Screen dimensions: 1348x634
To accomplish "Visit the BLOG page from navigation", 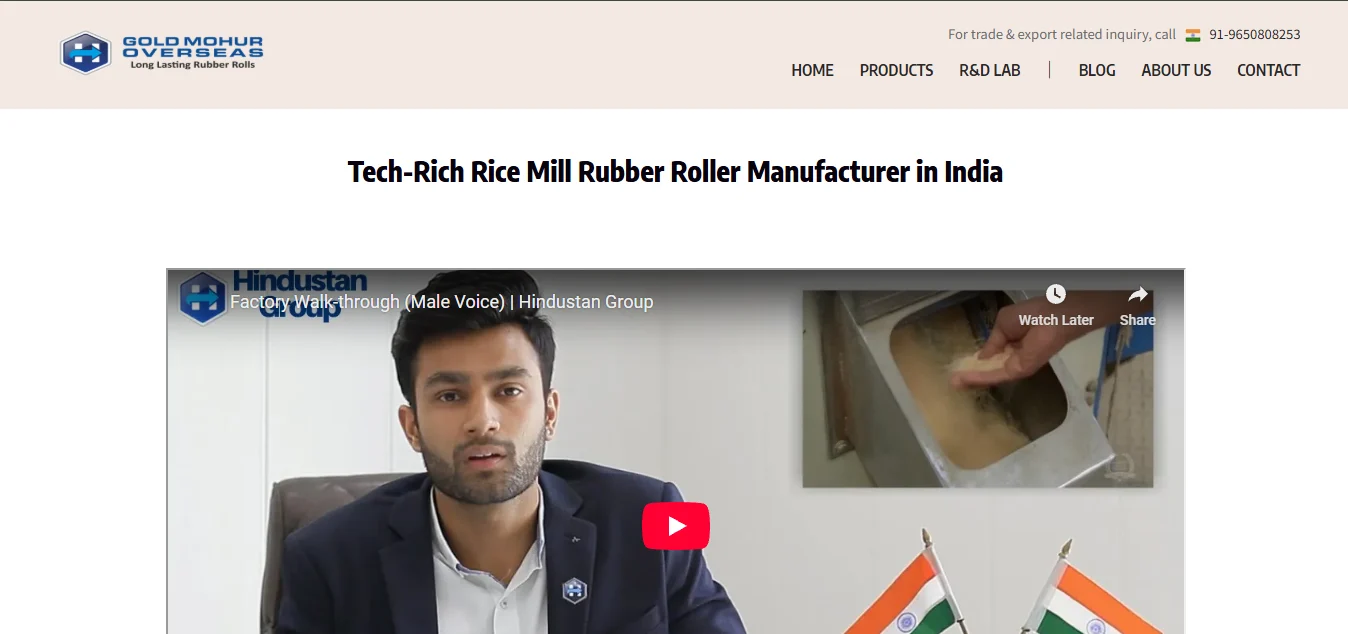I will coord(1097,70).
